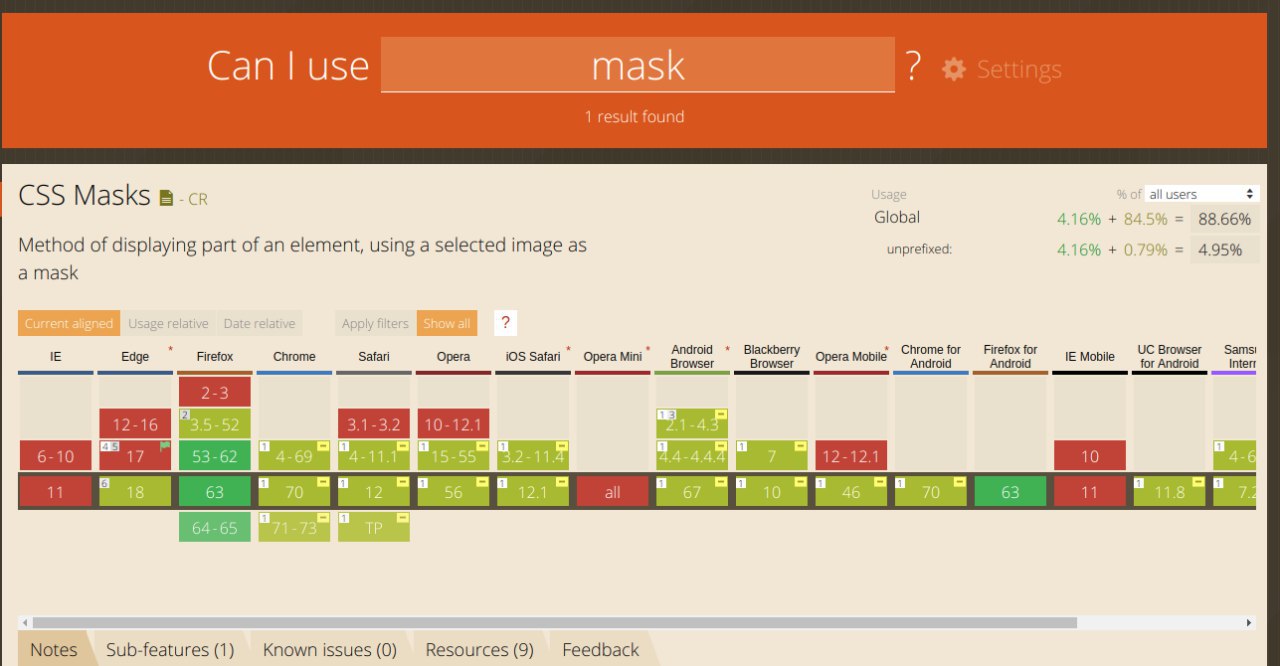The image size is (1280, 666).
Task: Click the note 6 marker on Edge 18
Action: point(104,483)
